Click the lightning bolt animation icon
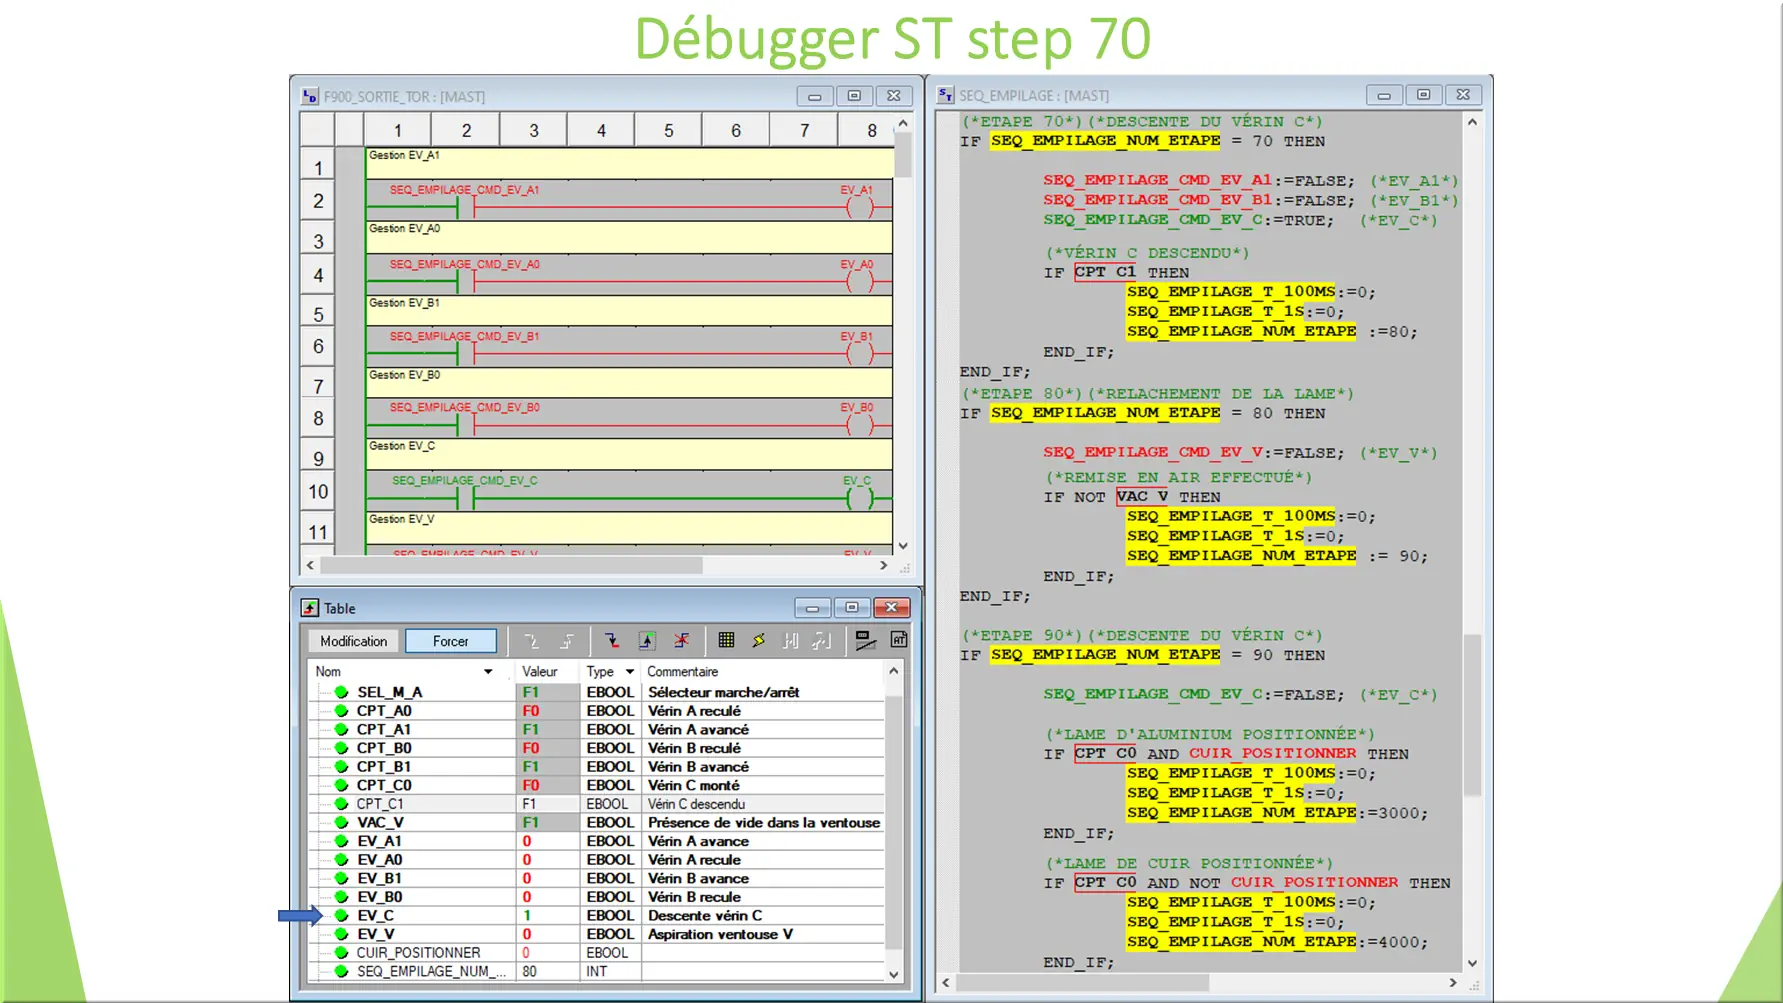The image size is (1783, 1003). (758, 641)
